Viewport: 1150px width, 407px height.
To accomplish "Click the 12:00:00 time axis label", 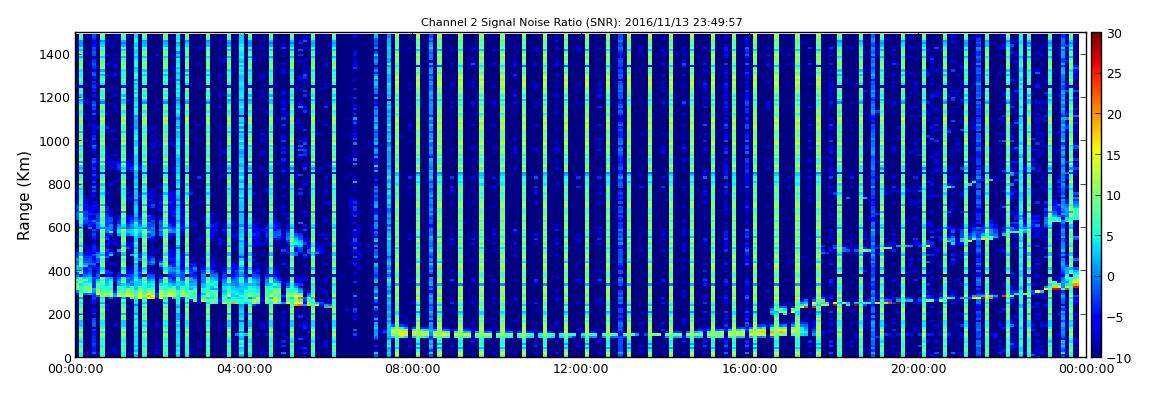I will (x=580, y=370).
